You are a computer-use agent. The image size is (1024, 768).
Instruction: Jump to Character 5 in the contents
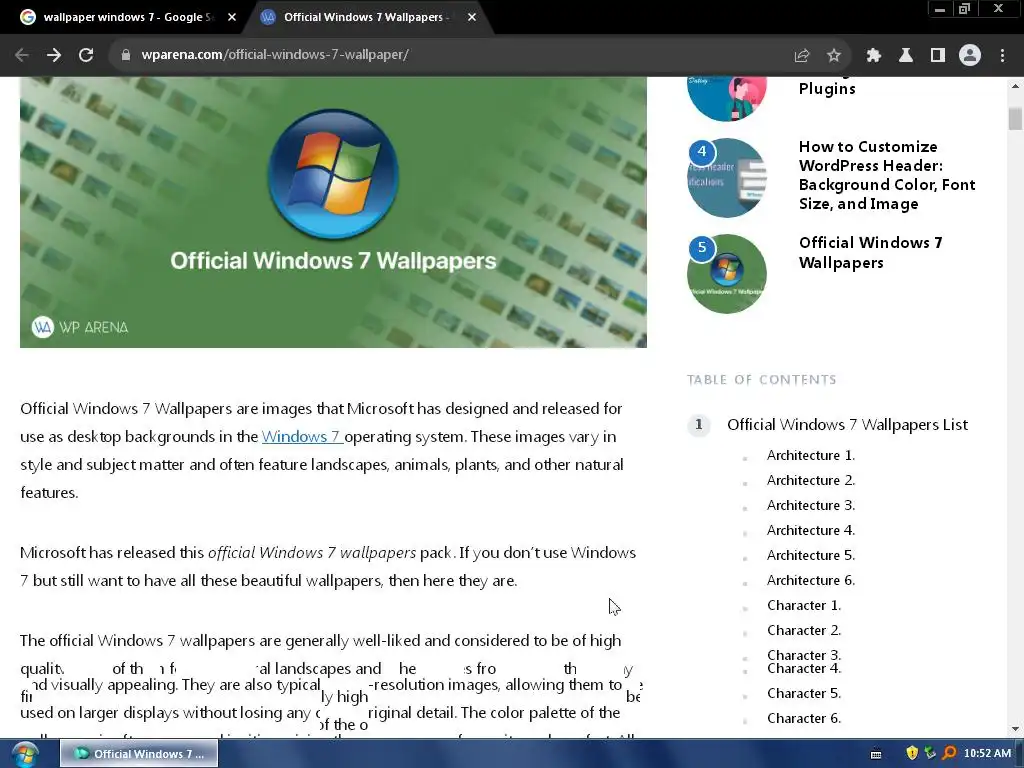pyautogui.click(x=804, y=693)
